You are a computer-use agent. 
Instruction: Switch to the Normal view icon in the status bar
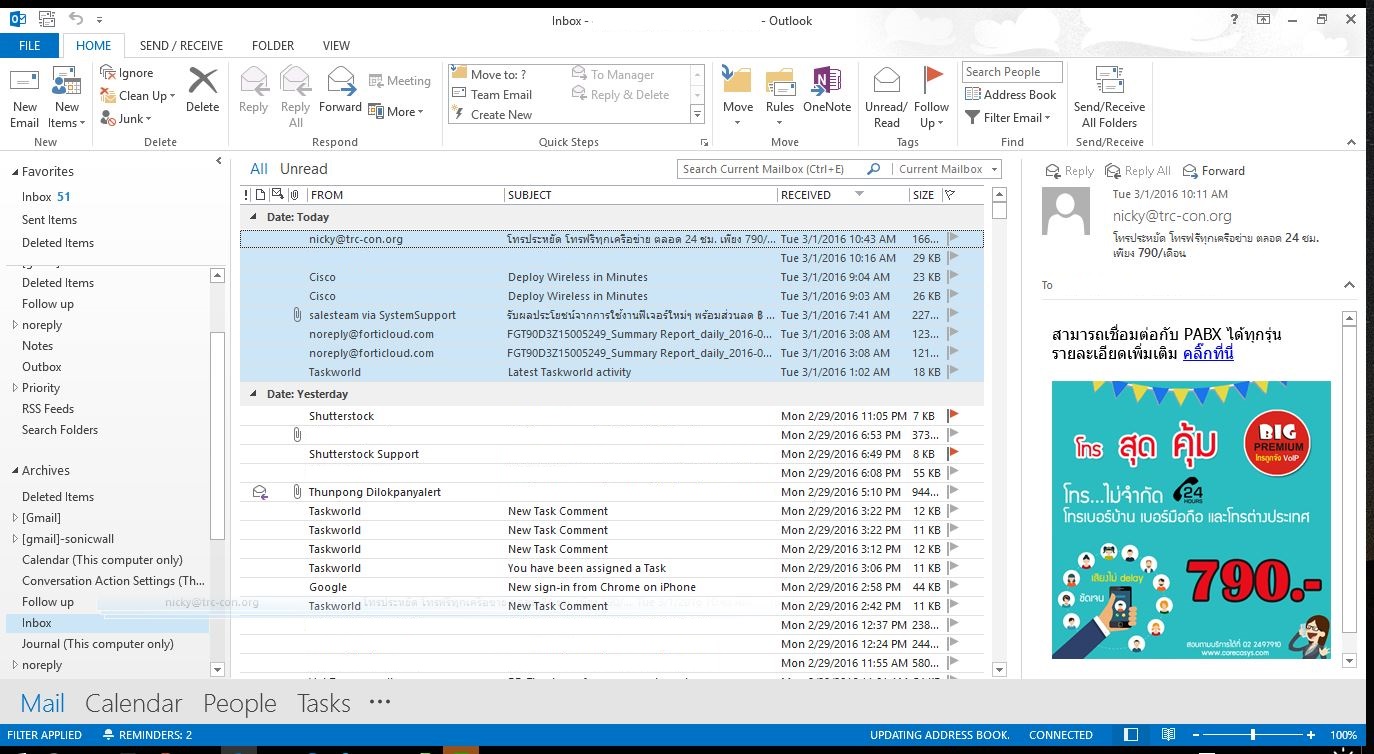pyautogui.click(x=1131, y=735)
